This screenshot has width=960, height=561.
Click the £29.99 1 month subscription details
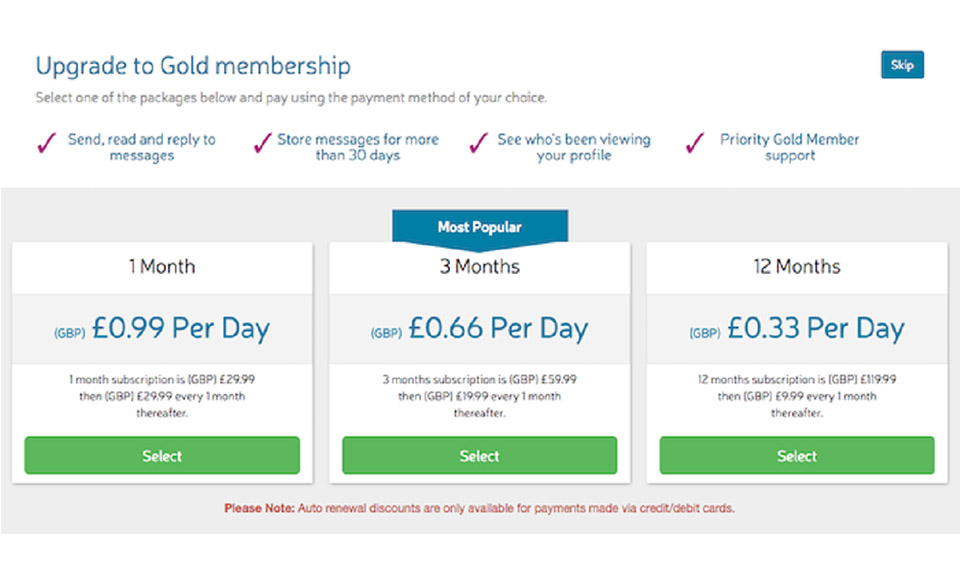click(x=162, y=396)
